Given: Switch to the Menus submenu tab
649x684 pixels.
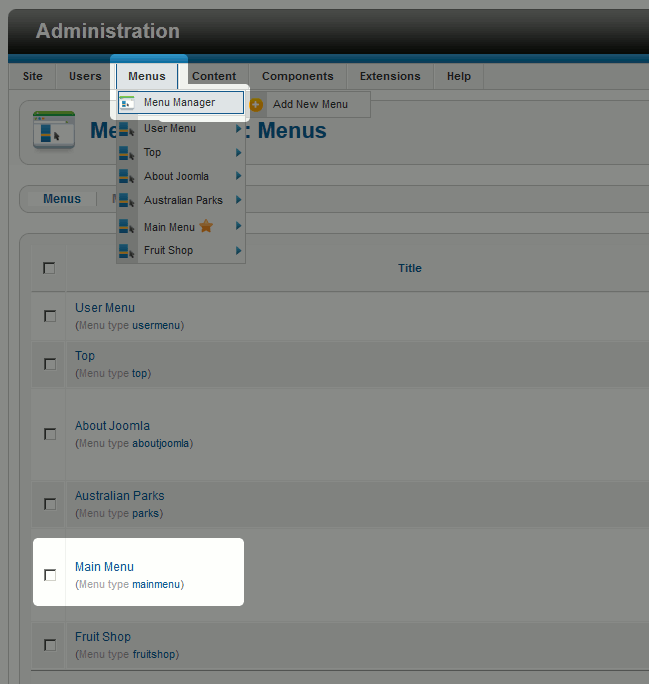Looking at the screenshot, I should (62, 199).
